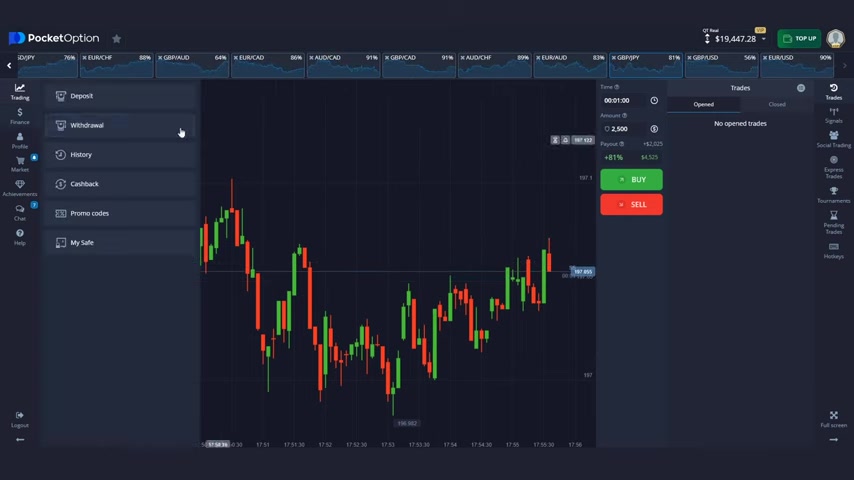854x480 pixels.
Task: Open the Market shopping cart section
Action: pyautogui.click(x=20, y=164)
